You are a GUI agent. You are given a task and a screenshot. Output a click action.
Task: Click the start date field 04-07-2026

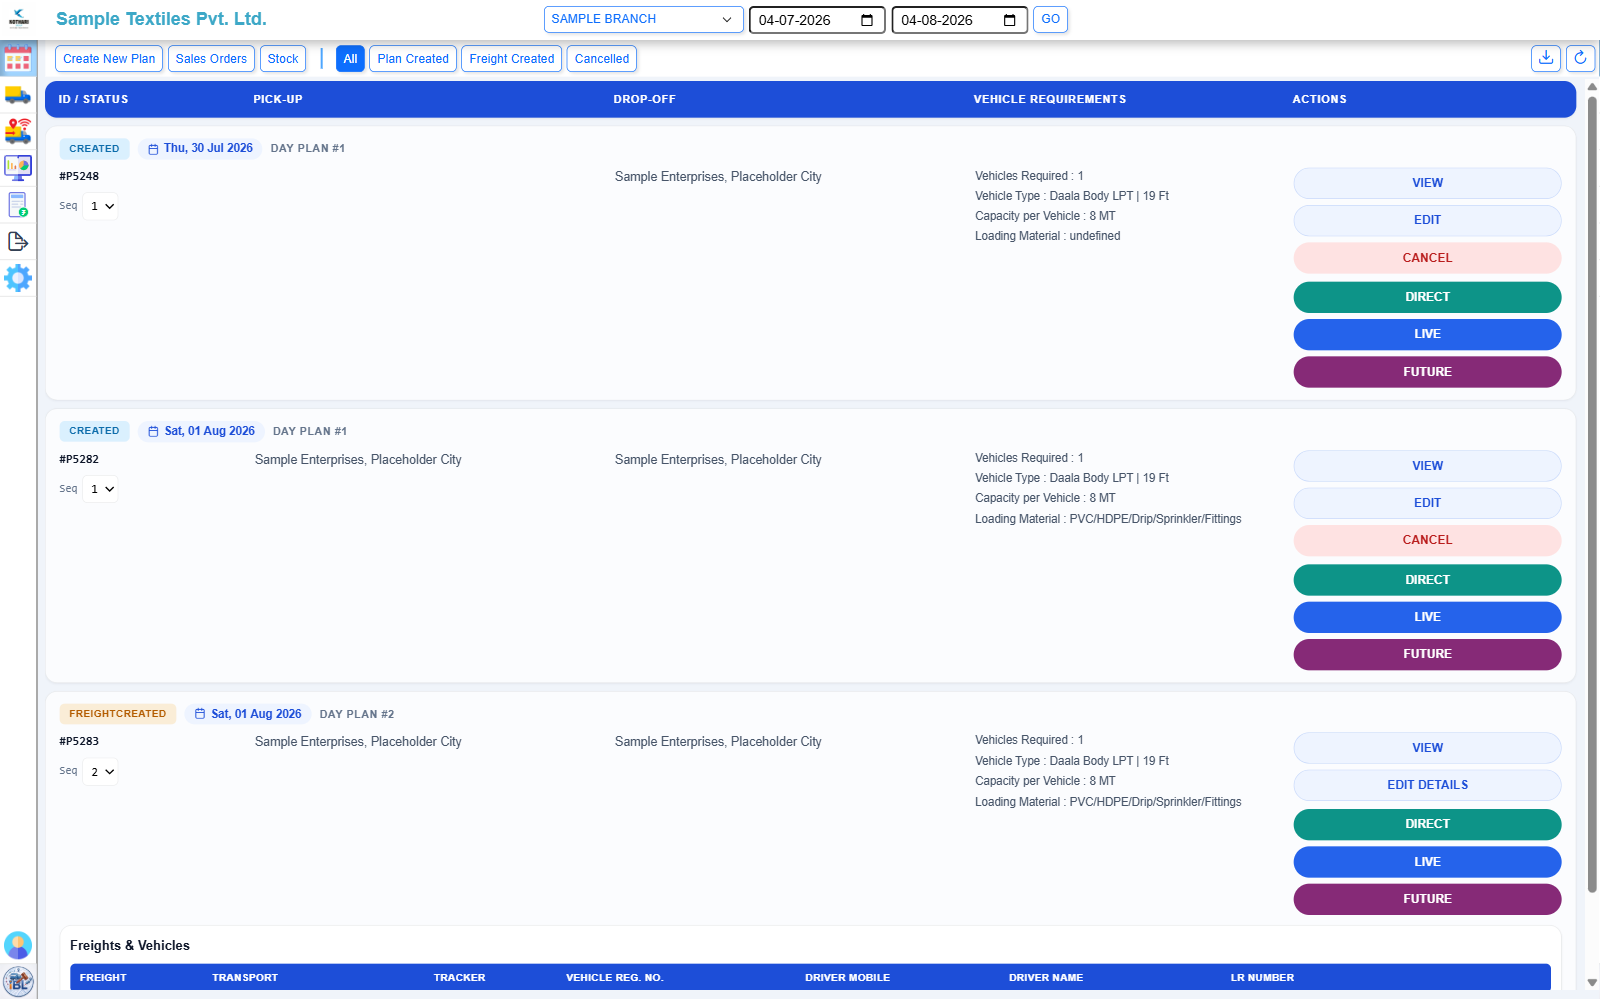click(x=817, y=20)
